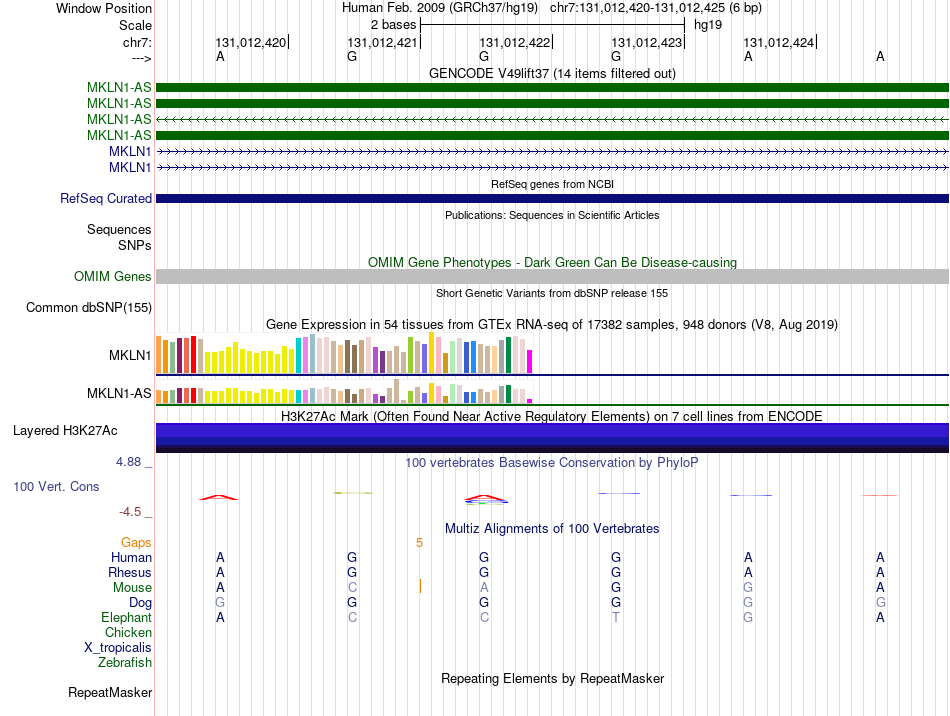This screenshot has height=716, width=950.
Task: Click the 'Human' species label
Action: tap(131, 557)
